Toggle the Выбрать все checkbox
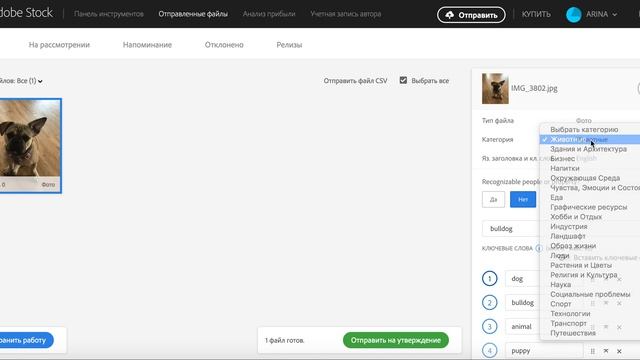 point(403,80)
